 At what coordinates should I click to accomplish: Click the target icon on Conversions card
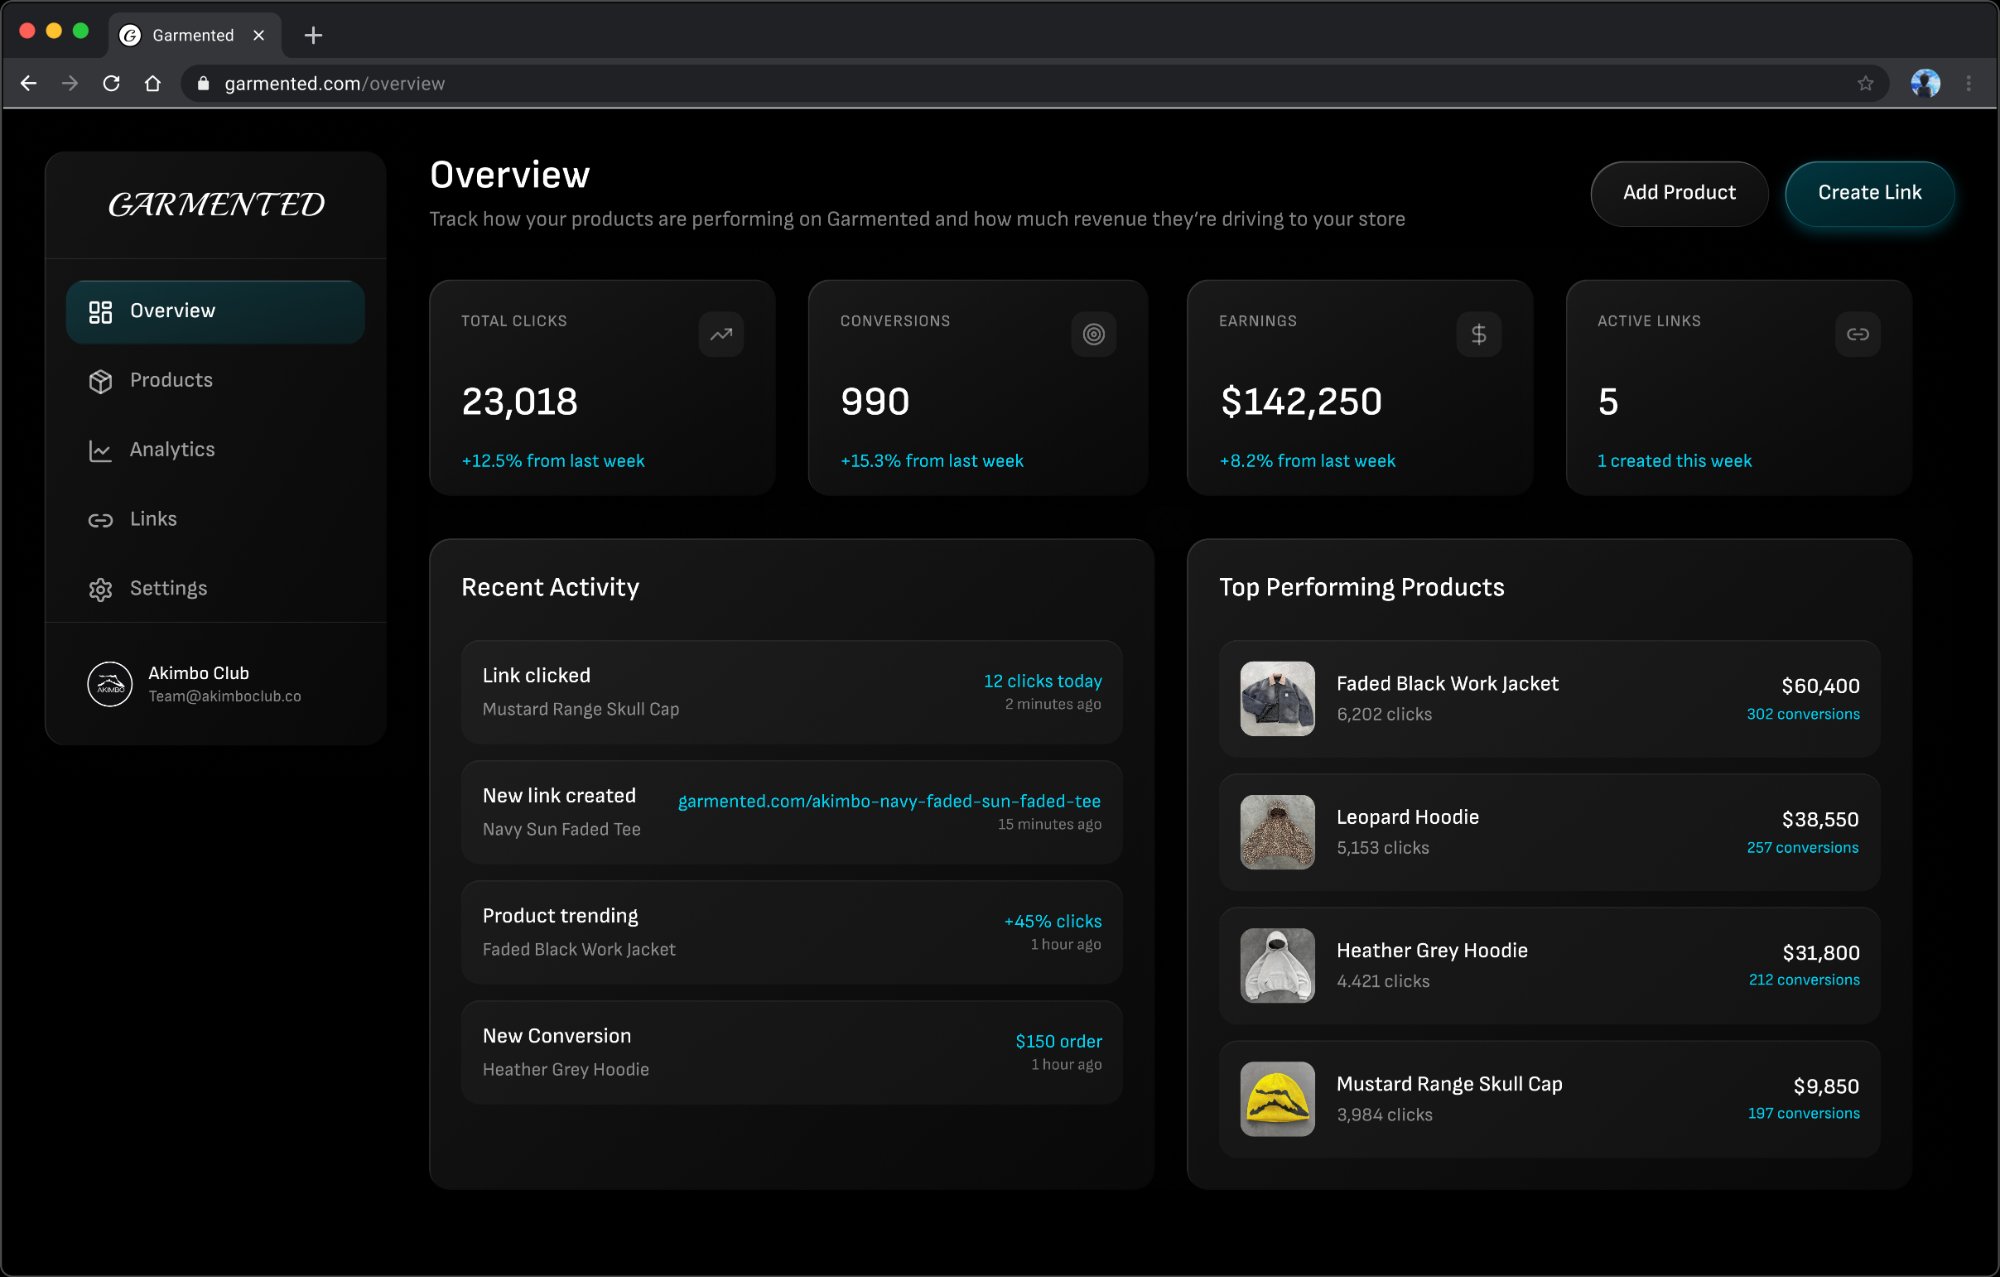[1093, 335]
